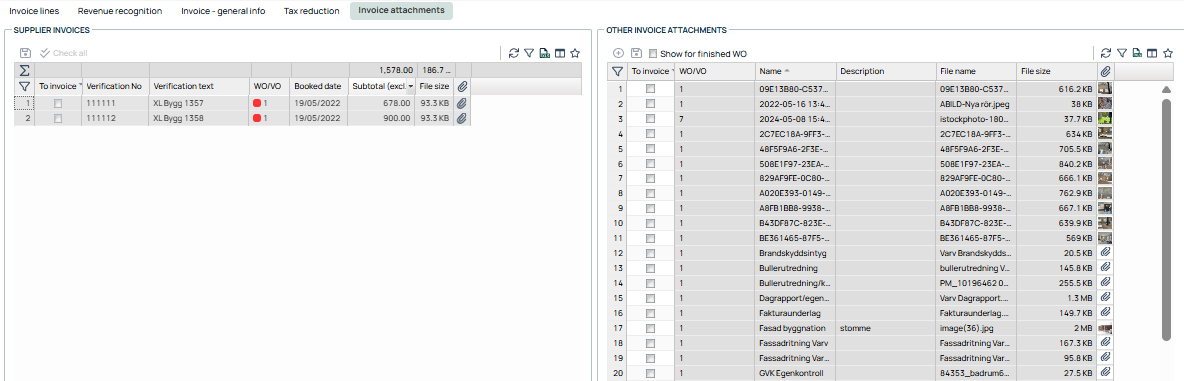Switch to Invoice lines tab
1184x381 pixels.
33,11
